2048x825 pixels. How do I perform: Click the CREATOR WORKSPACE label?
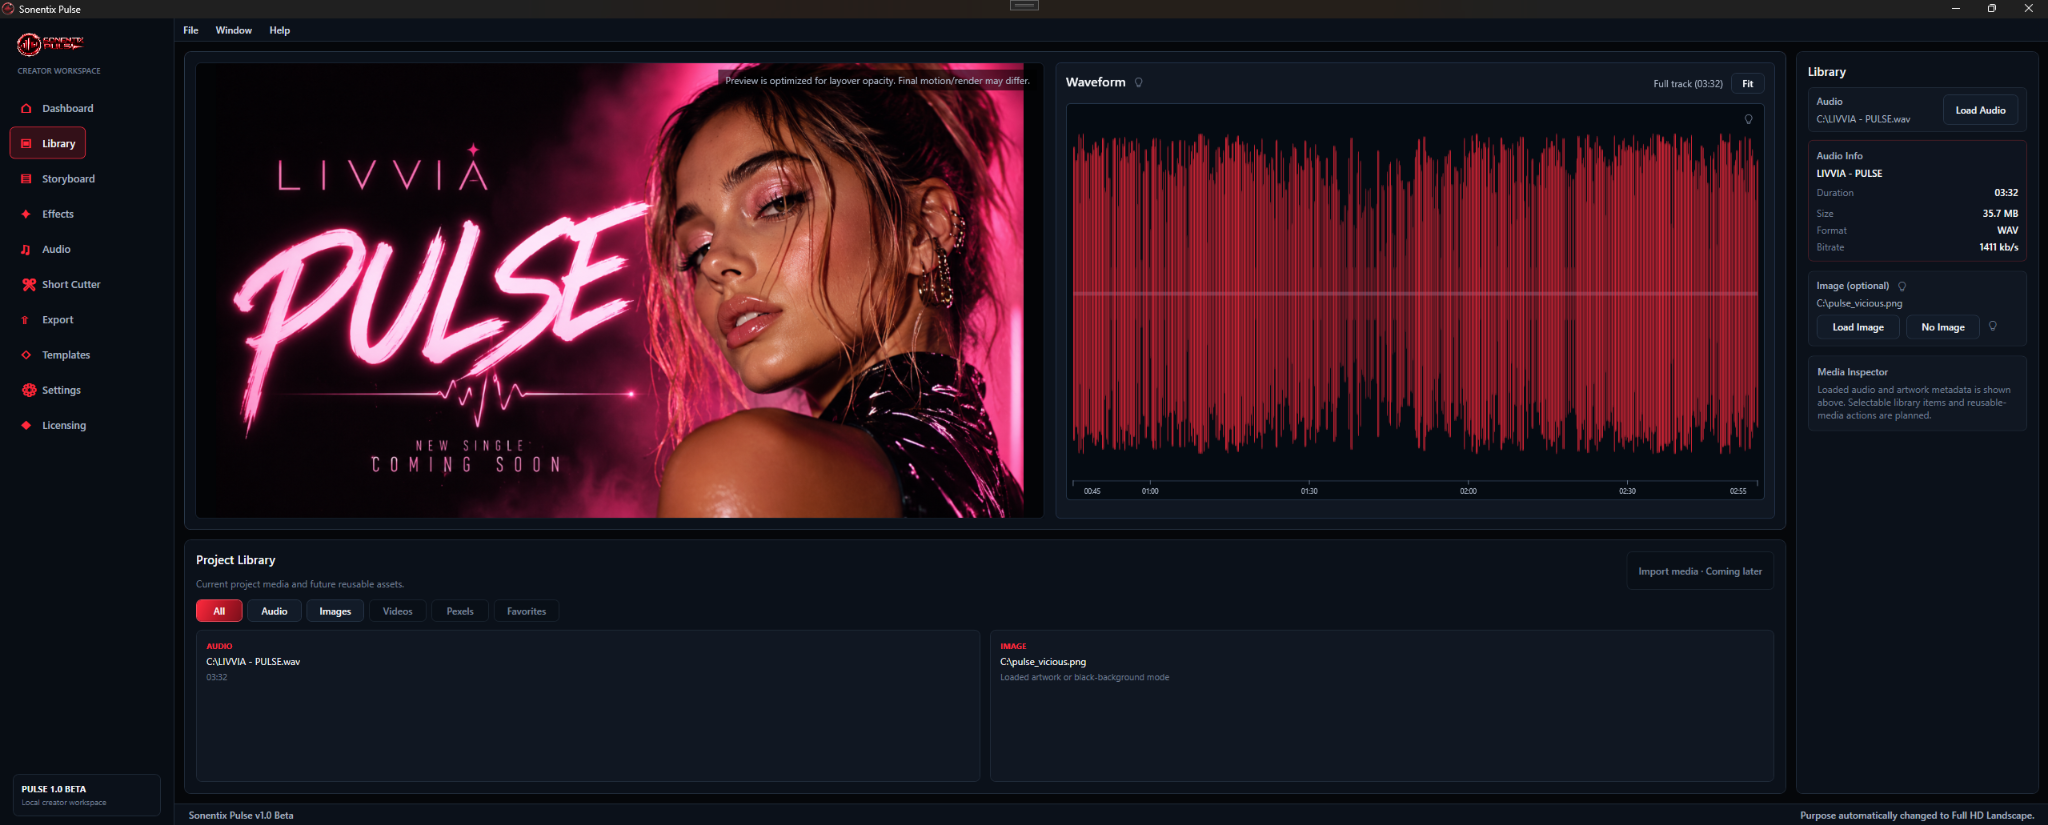tap(59, 71)
